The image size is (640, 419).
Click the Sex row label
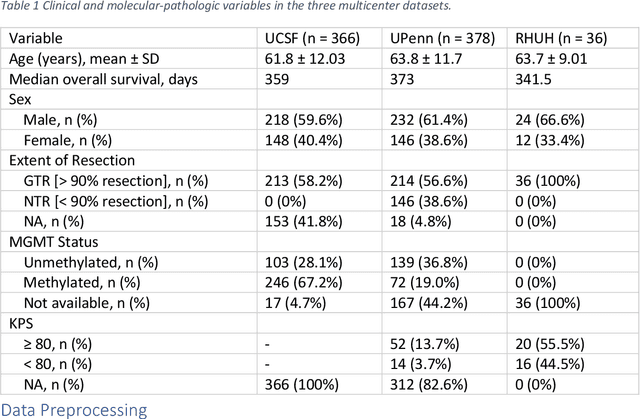coord(20,99)
